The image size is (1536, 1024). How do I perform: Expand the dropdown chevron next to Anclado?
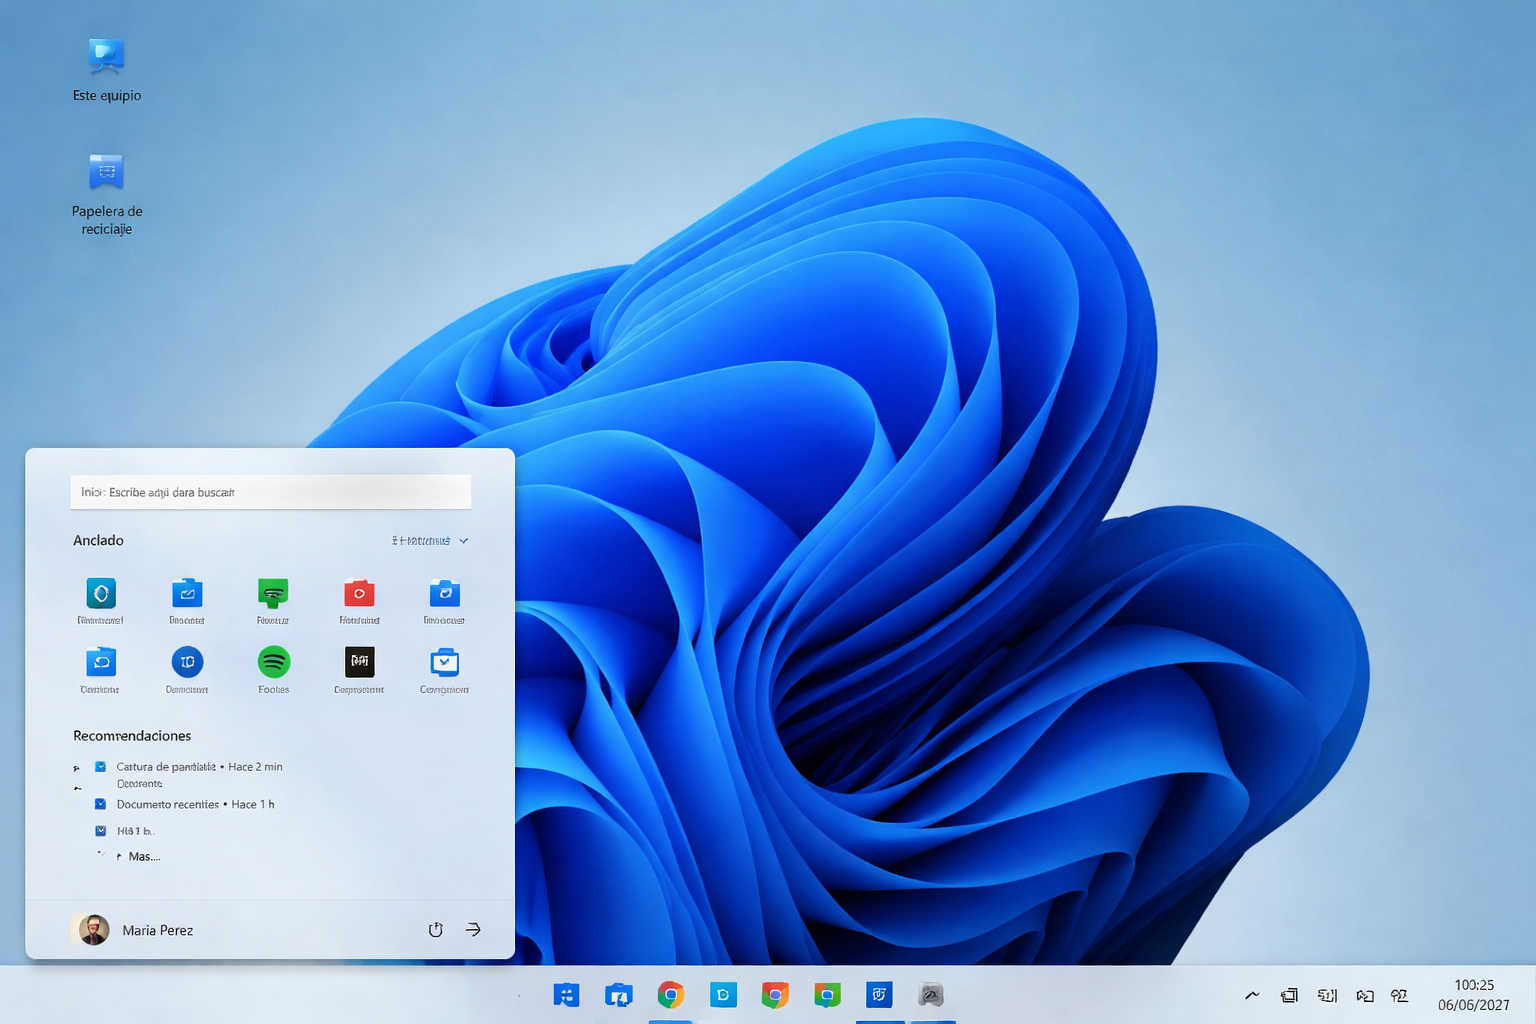[x=464, y=541]
